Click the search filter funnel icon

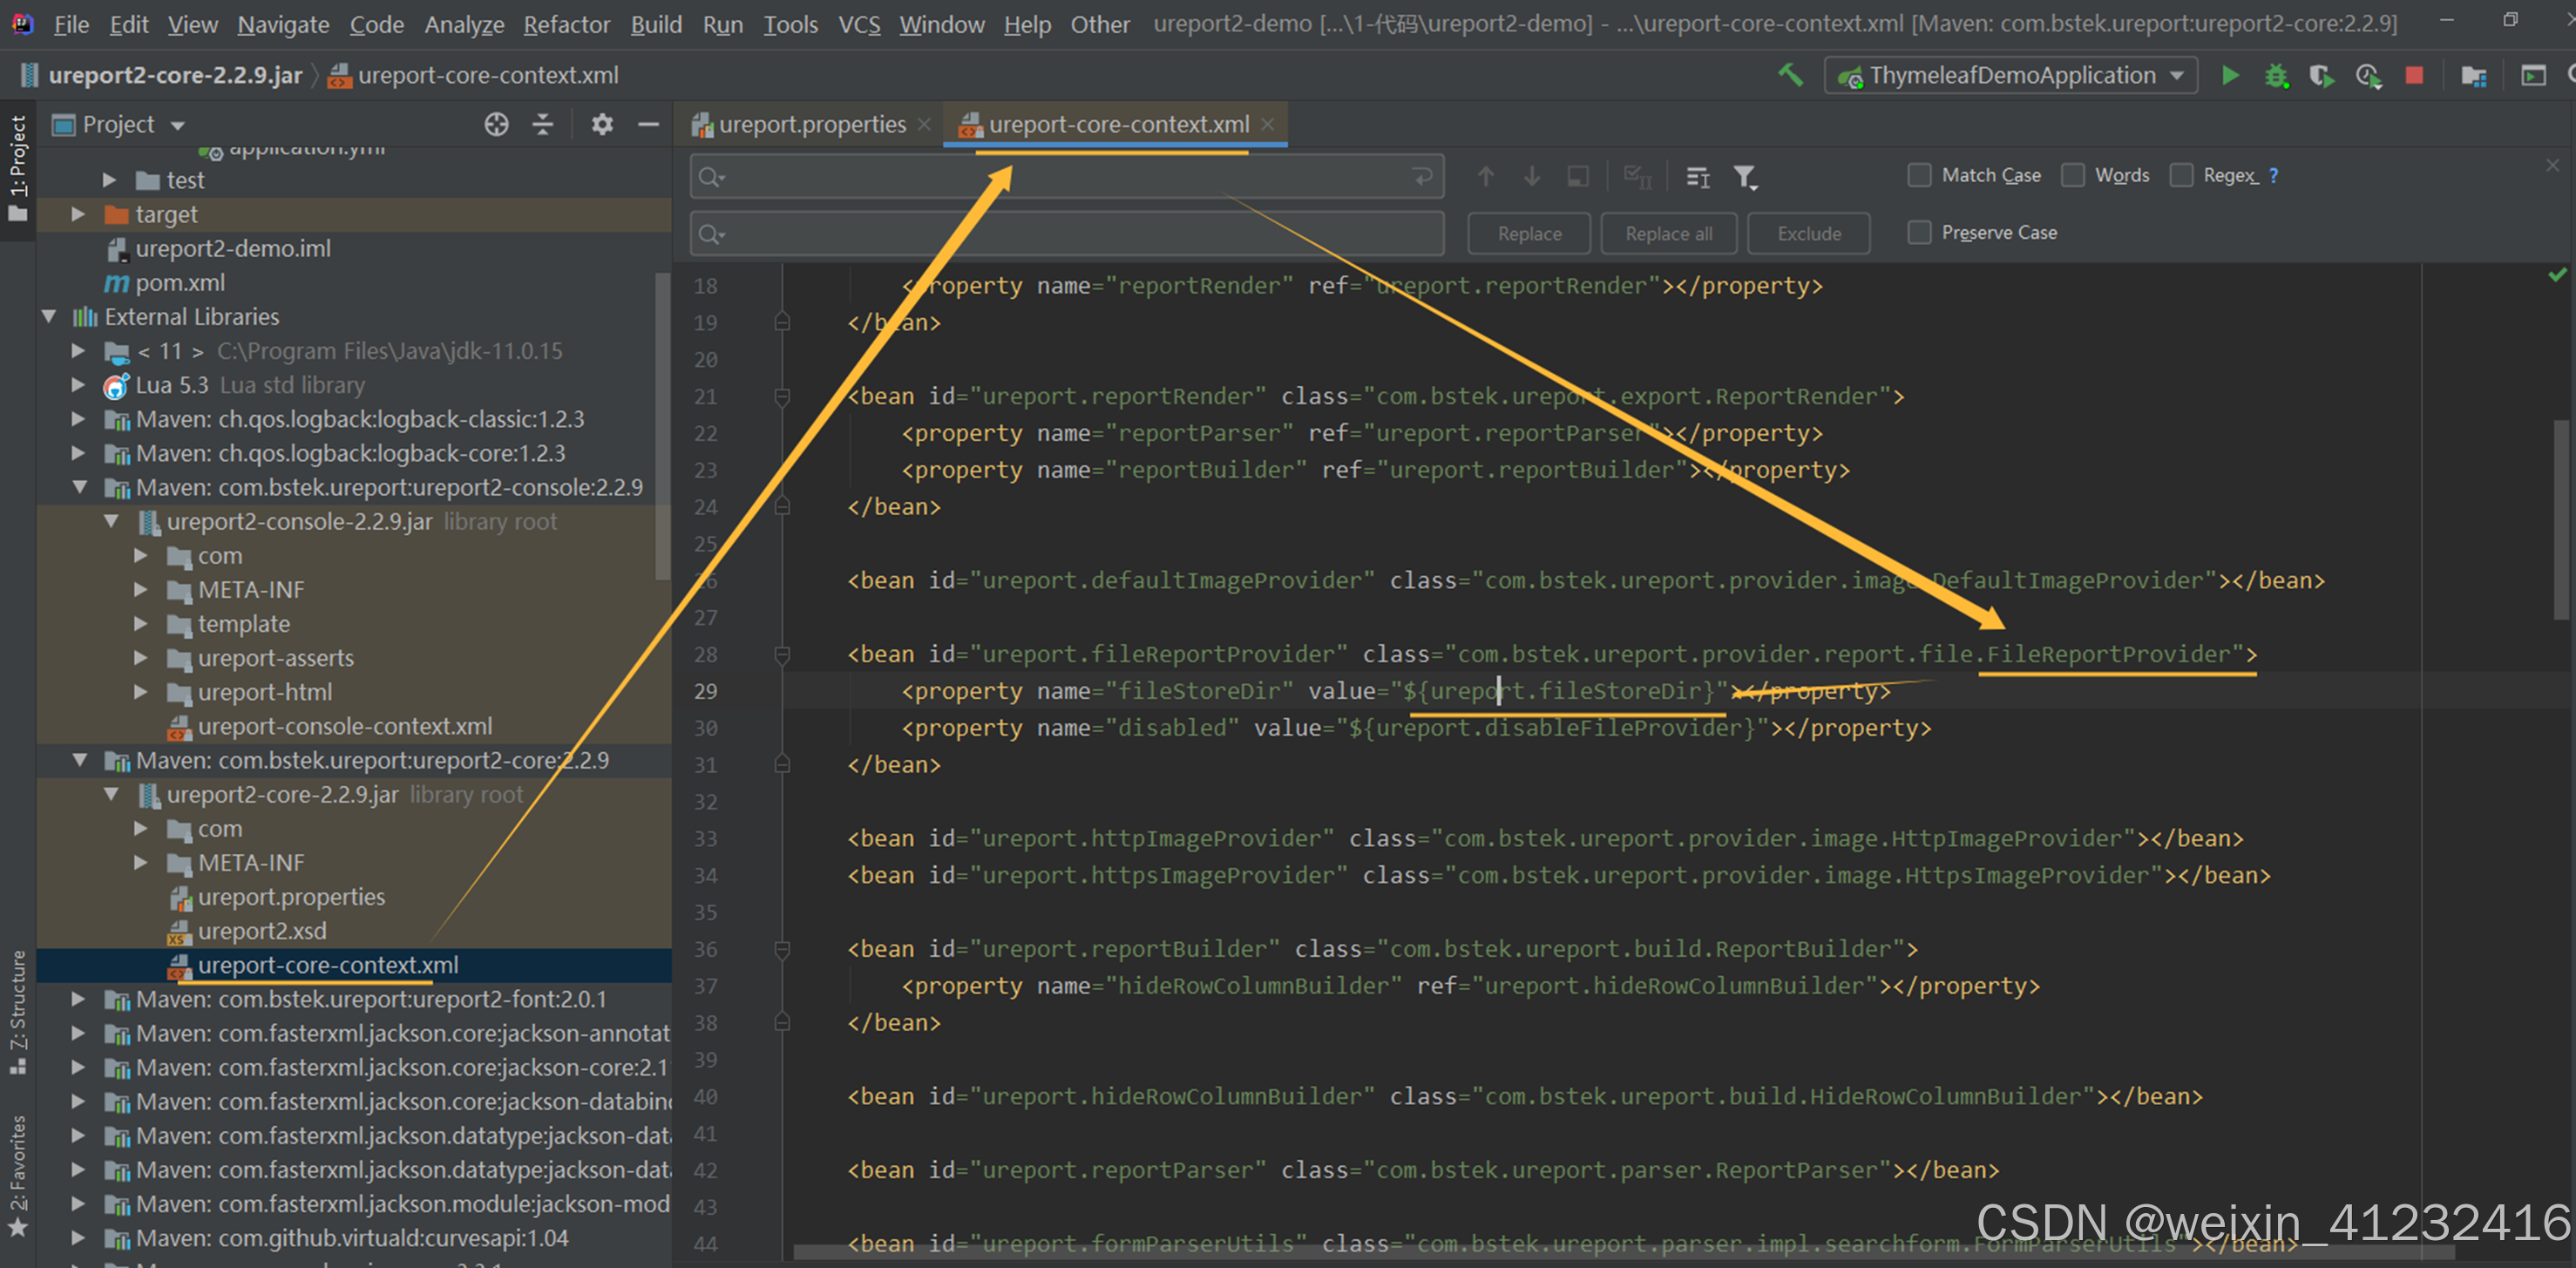pyautogui.click(x=1744, y=177)
